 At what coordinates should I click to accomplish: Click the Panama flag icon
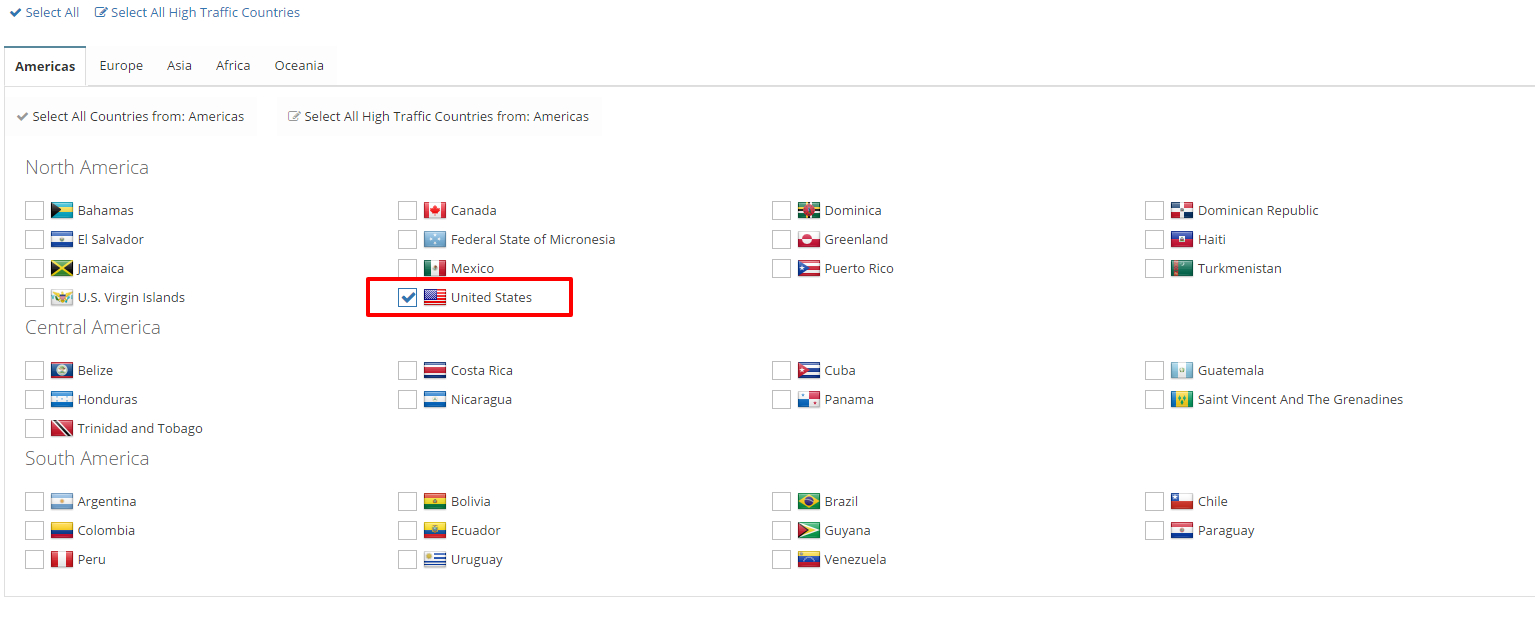pos(809,399)
